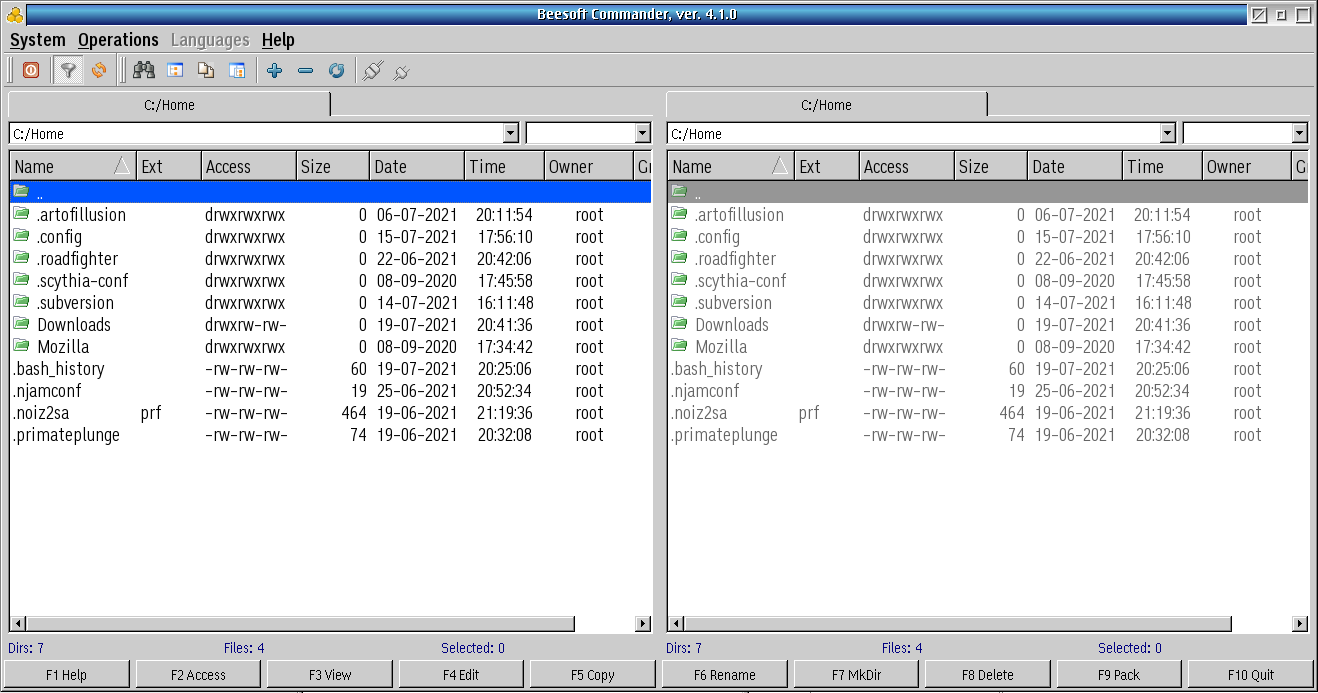
Task: Click the disconnect plug icon
Action: click(x=402, y=71)
